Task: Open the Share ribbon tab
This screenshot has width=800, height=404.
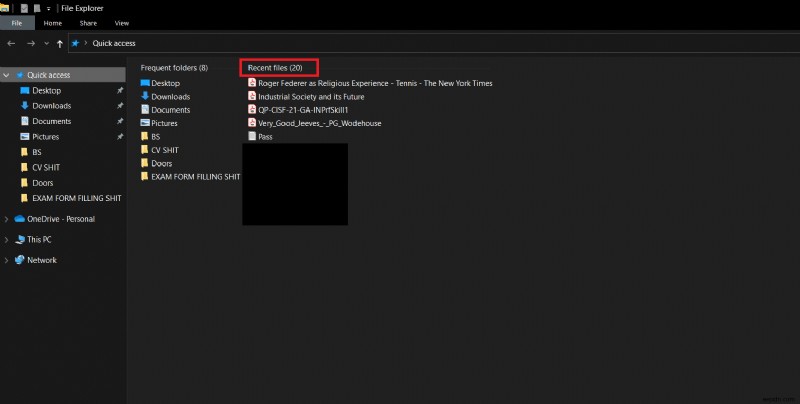Action: pyautogui.click(x=88, y=23)
